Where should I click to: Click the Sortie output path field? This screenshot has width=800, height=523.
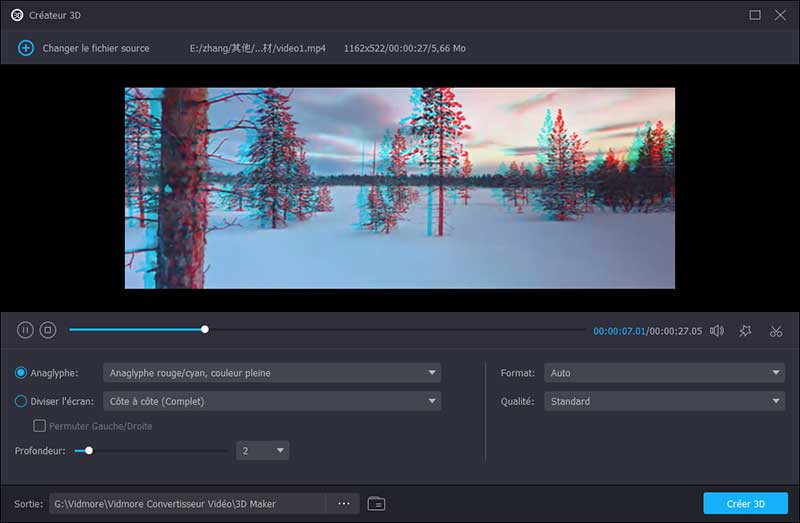click(188, 504)
